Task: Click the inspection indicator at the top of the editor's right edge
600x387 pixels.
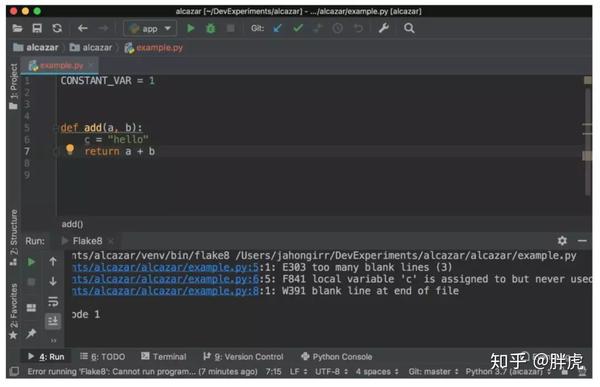Action: click(587, 80)
